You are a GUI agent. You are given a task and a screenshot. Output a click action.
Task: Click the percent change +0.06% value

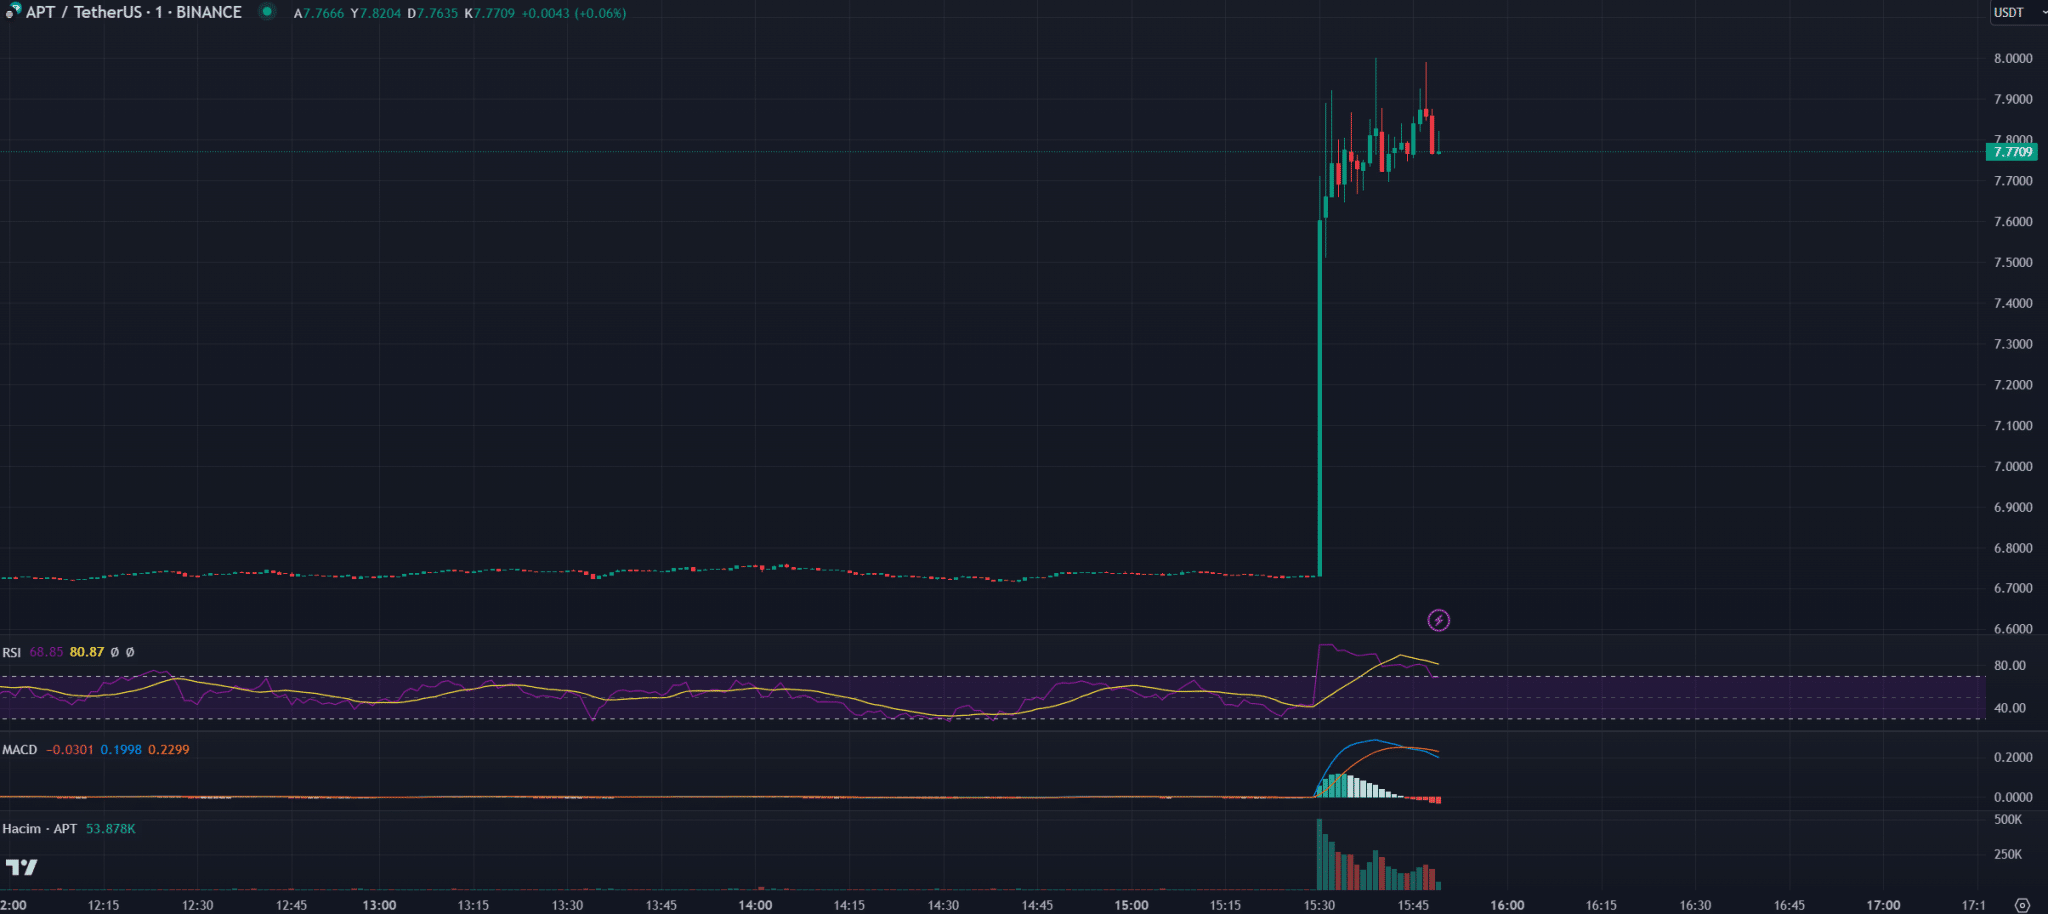tap(600, 14)
